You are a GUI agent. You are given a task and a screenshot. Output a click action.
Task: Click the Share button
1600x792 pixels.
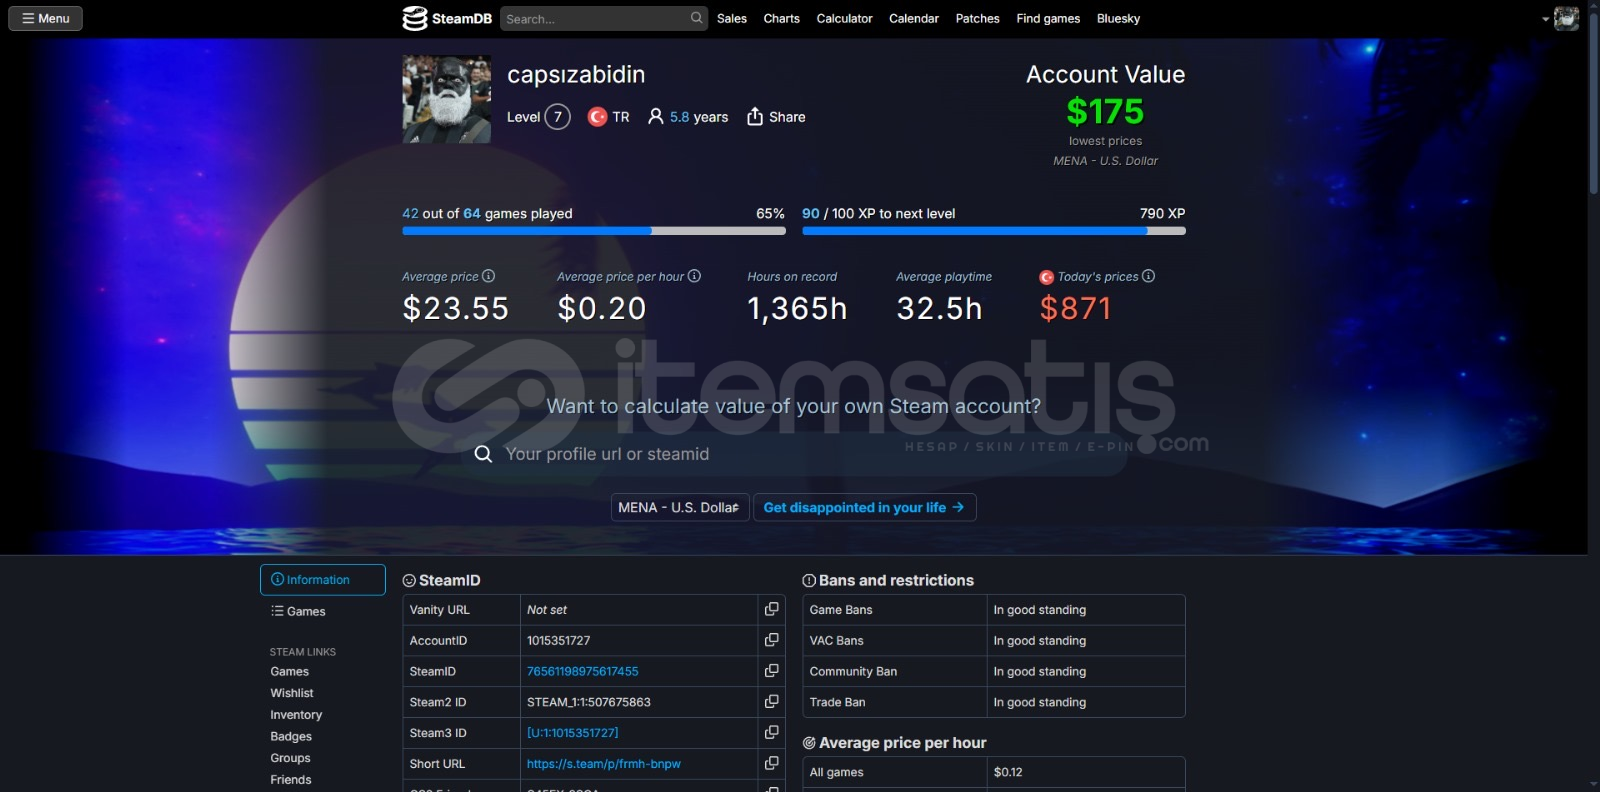[x=776, y=117]
